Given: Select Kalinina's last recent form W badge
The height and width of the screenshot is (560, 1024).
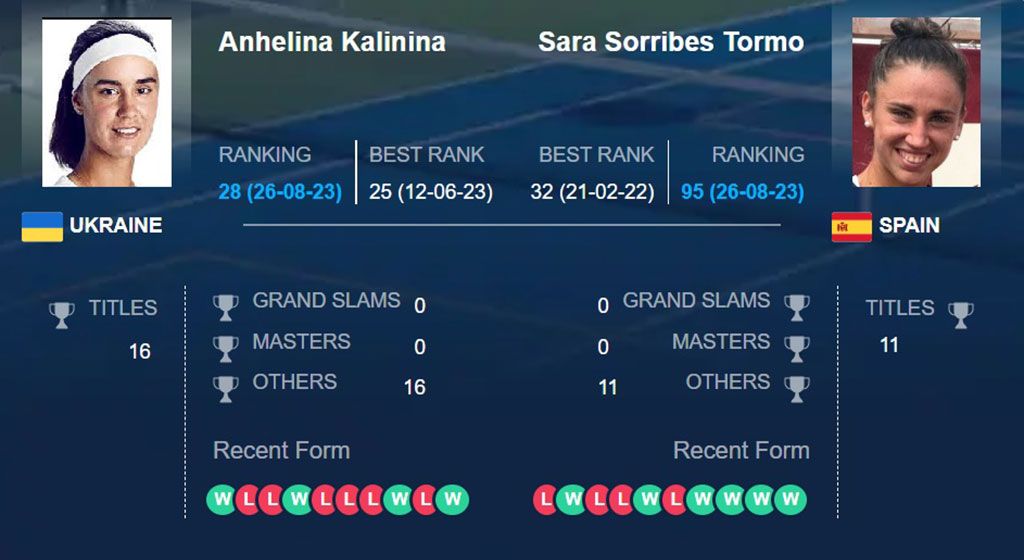Looking at the screenshot, I should click(453, 500).
